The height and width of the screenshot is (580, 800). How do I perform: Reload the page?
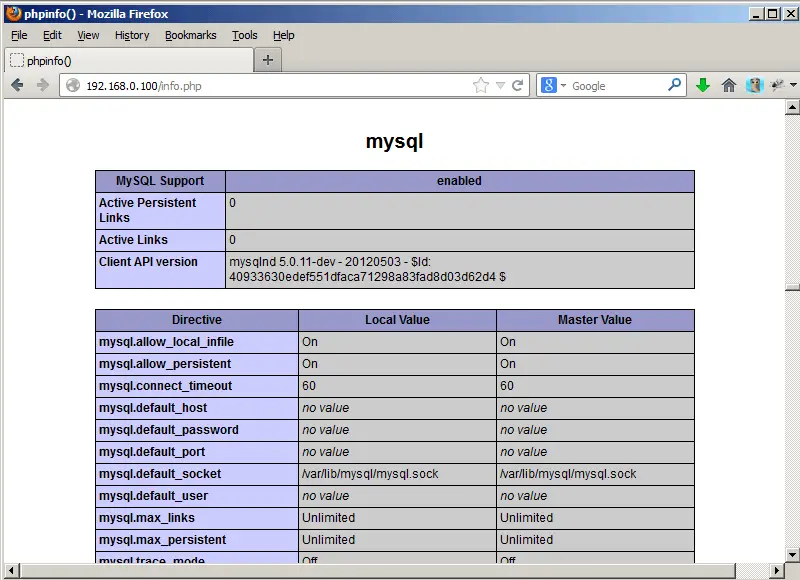coord(517,85)
